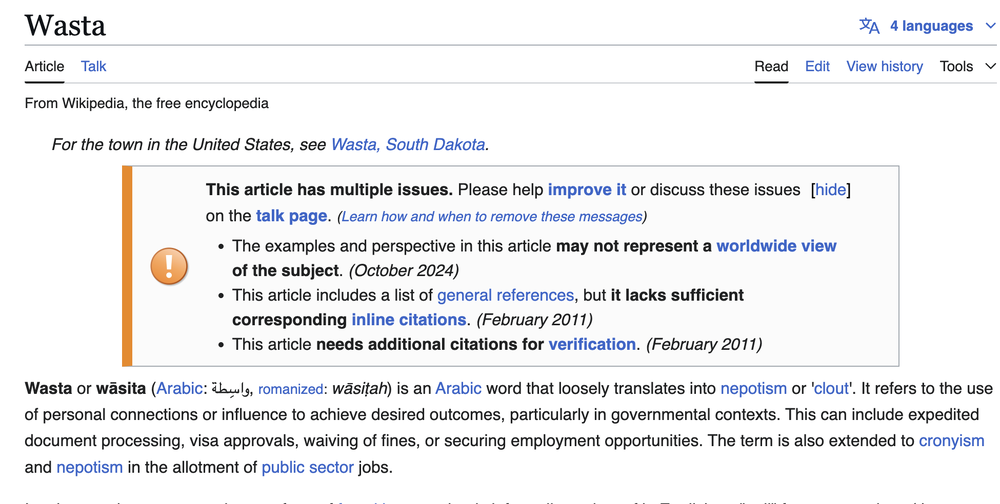Click the language translation icon
The image size is (1000, 504).
(x=869, y=26)
